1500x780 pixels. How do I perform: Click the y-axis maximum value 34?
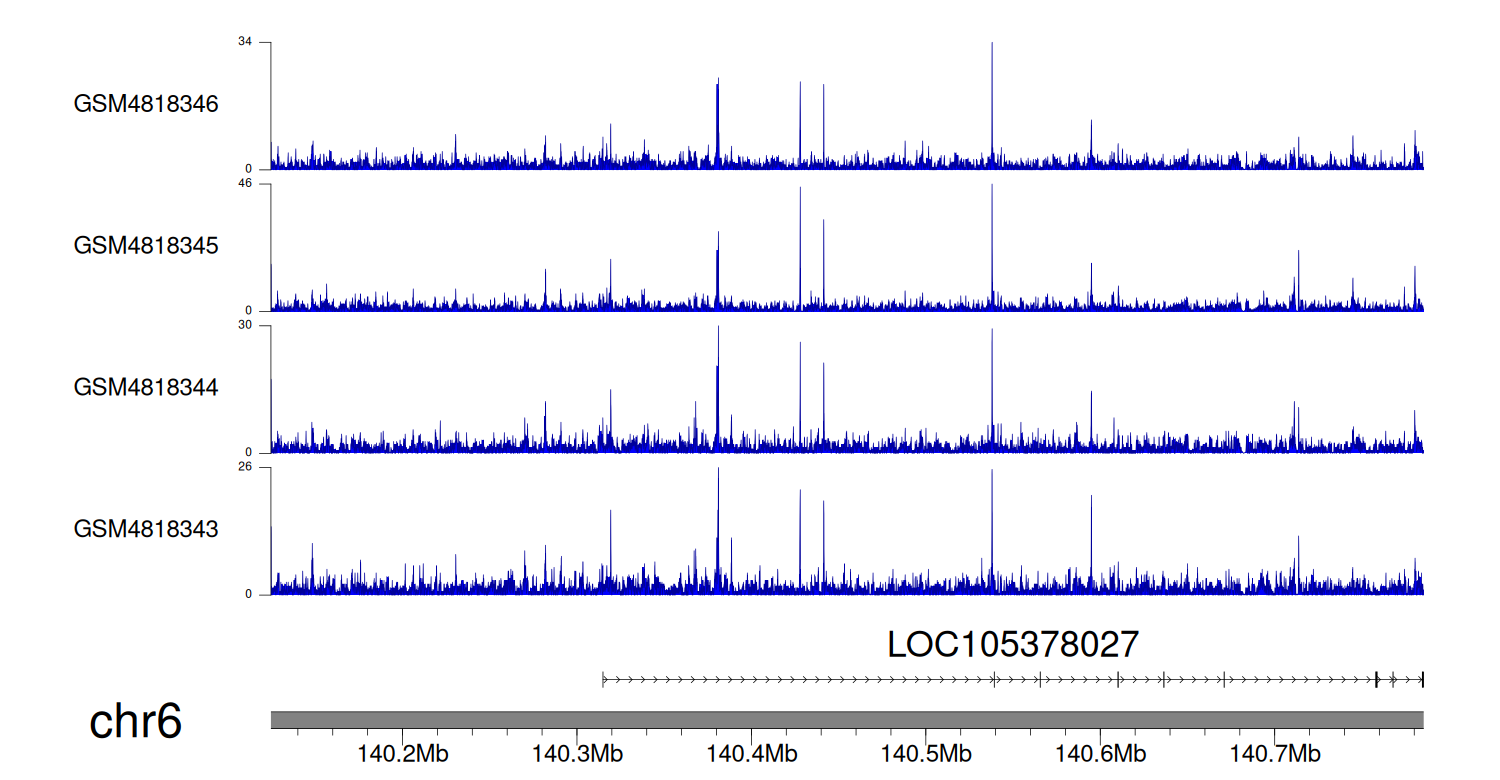pos(245,42)
